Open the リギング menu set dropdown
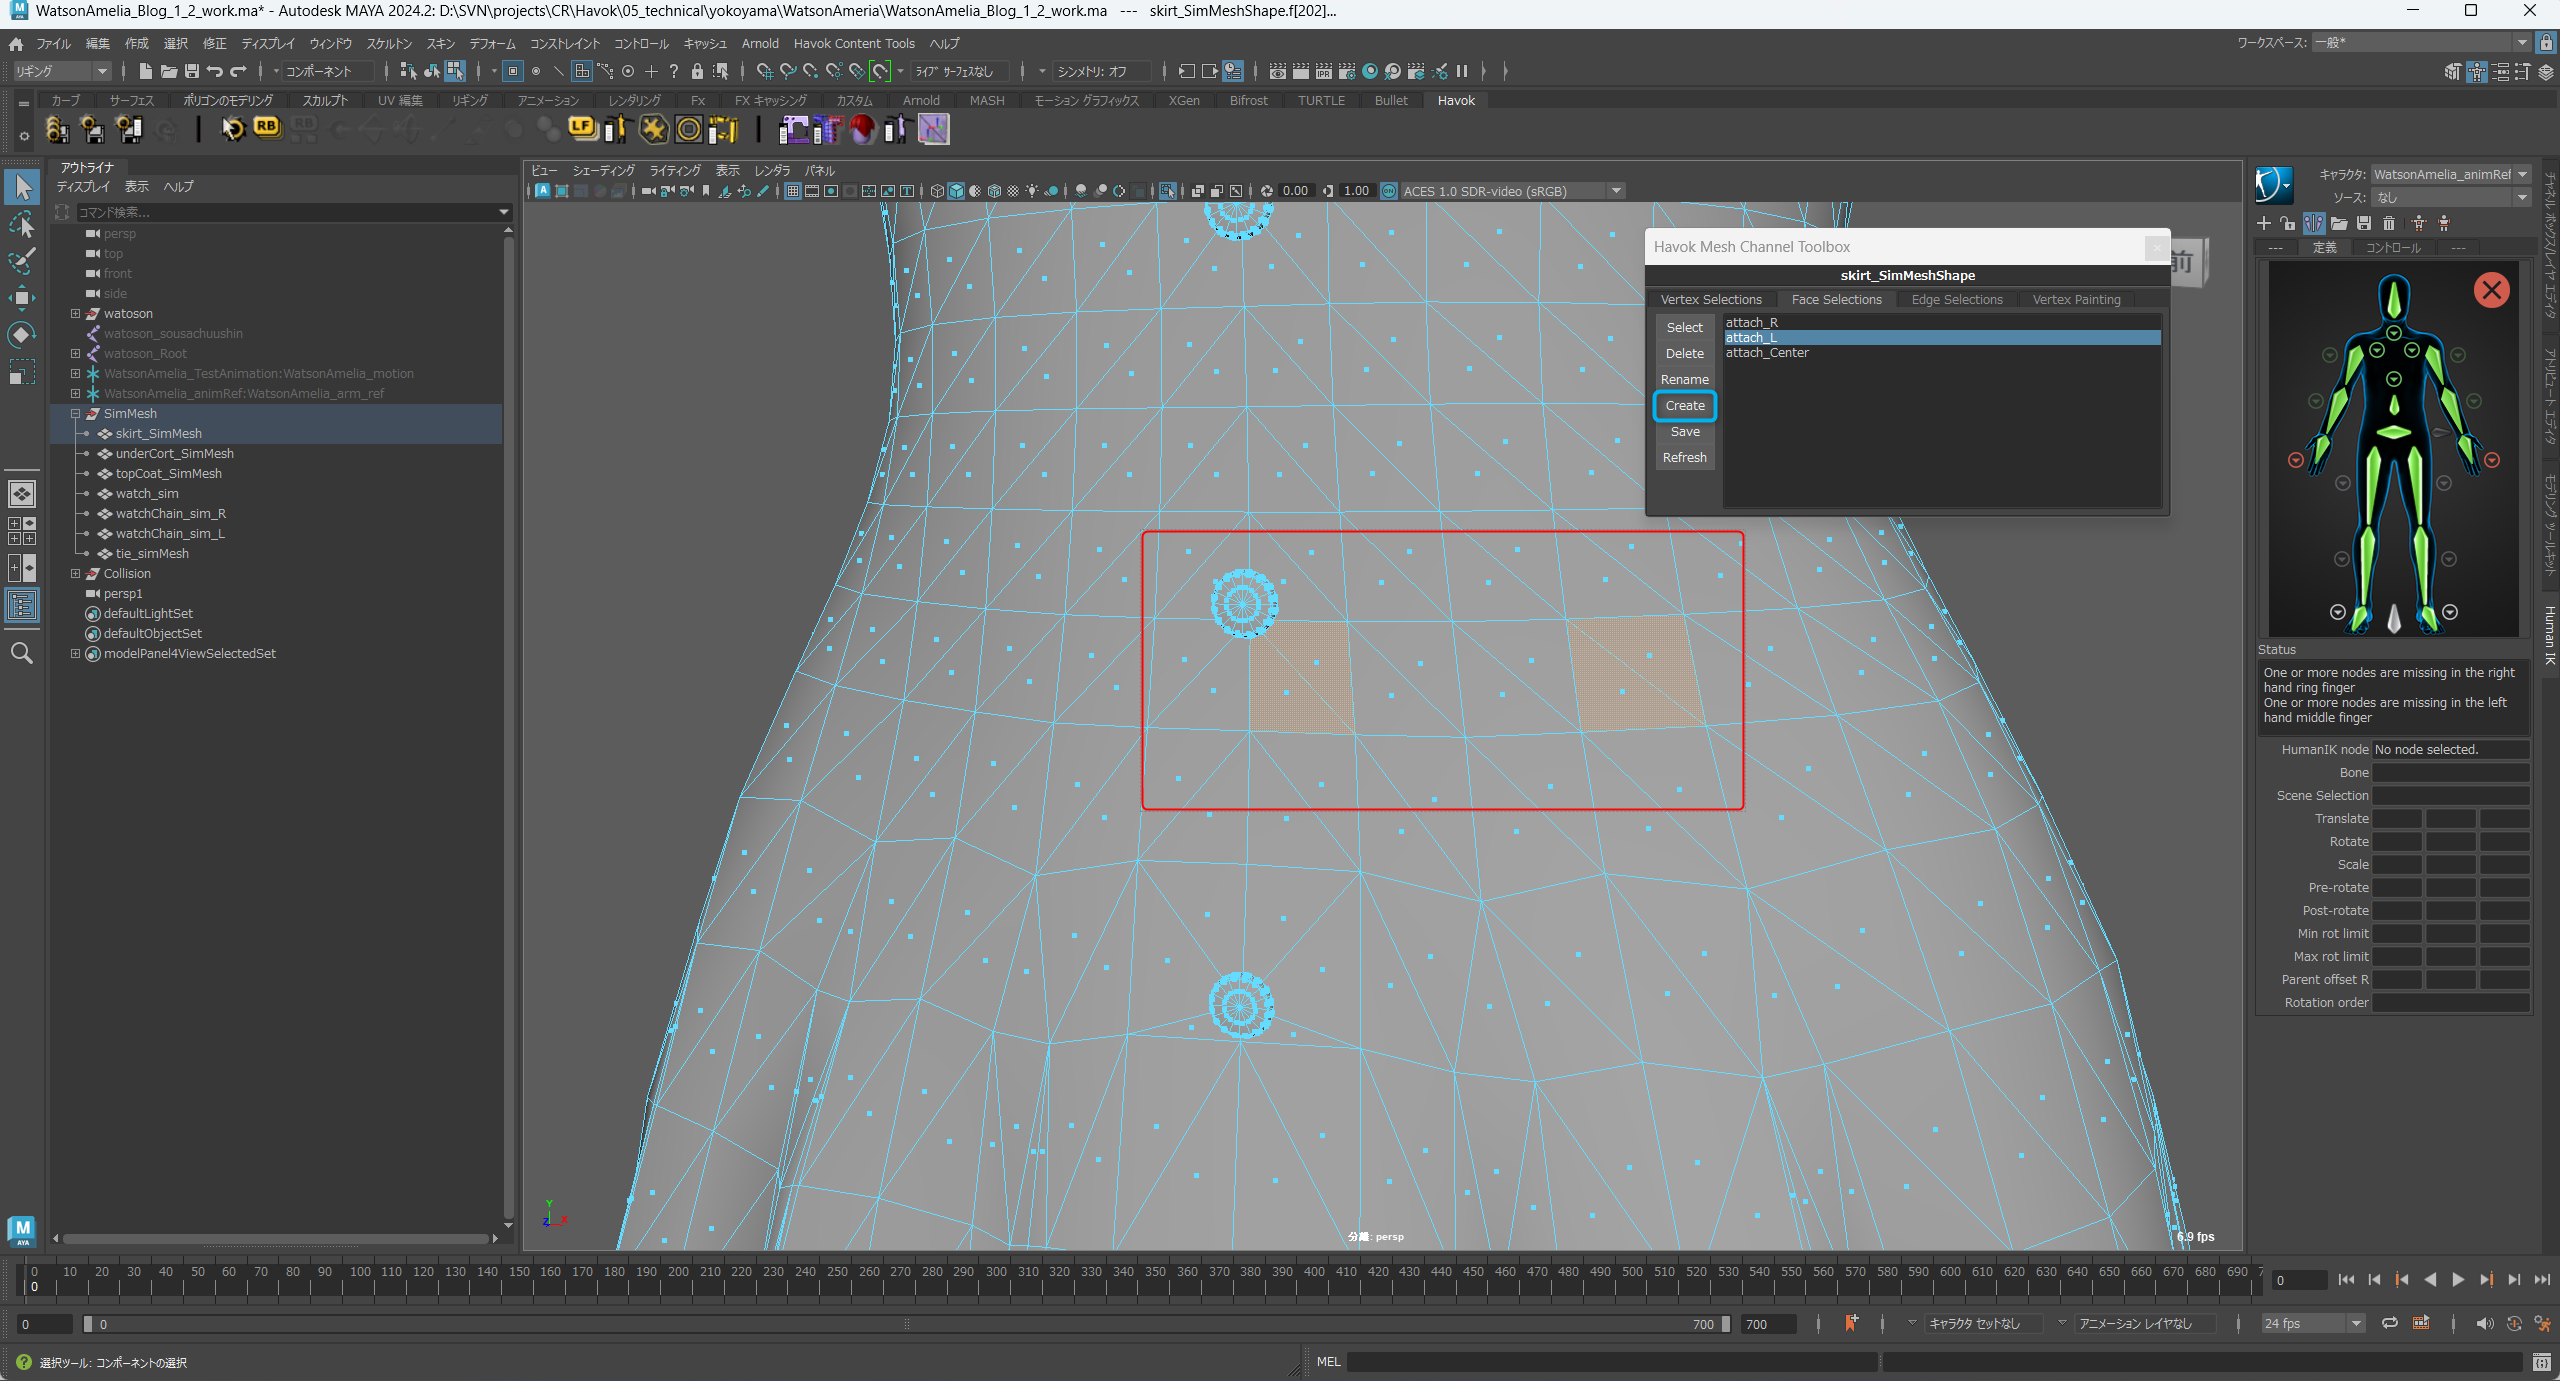This screenshot has width=2560, height=1381. tap(62, 71)
